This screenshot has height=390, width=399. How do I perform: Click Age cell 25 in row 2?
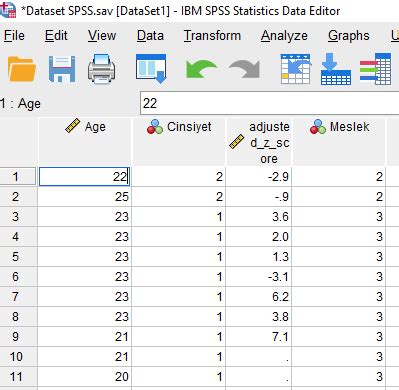click(85, 196)
